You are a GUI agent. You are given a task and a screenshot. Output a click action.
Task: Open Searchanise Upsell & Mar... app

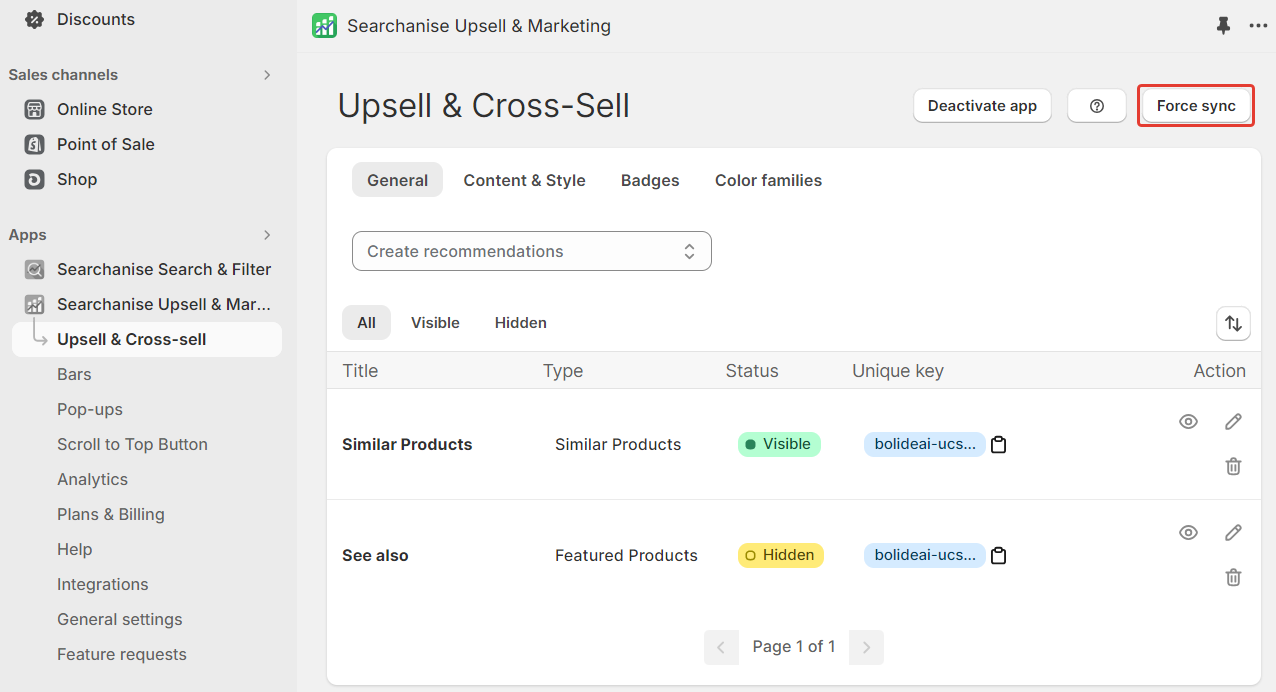[x=164, y=304]
